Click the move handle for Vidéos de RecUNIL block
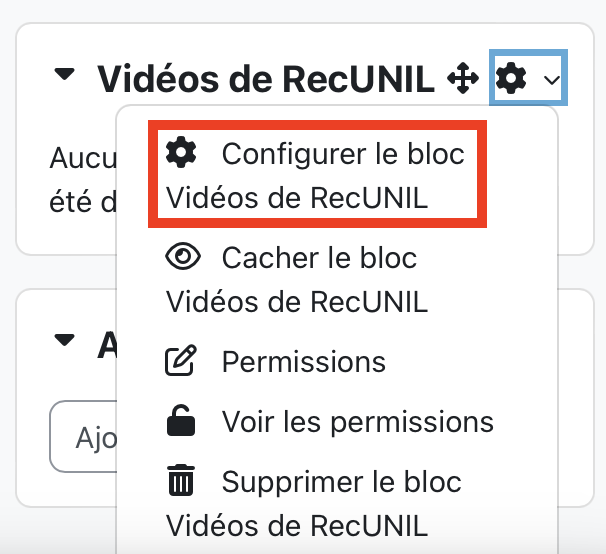This screenshot has height=554, width=606. 462,78
